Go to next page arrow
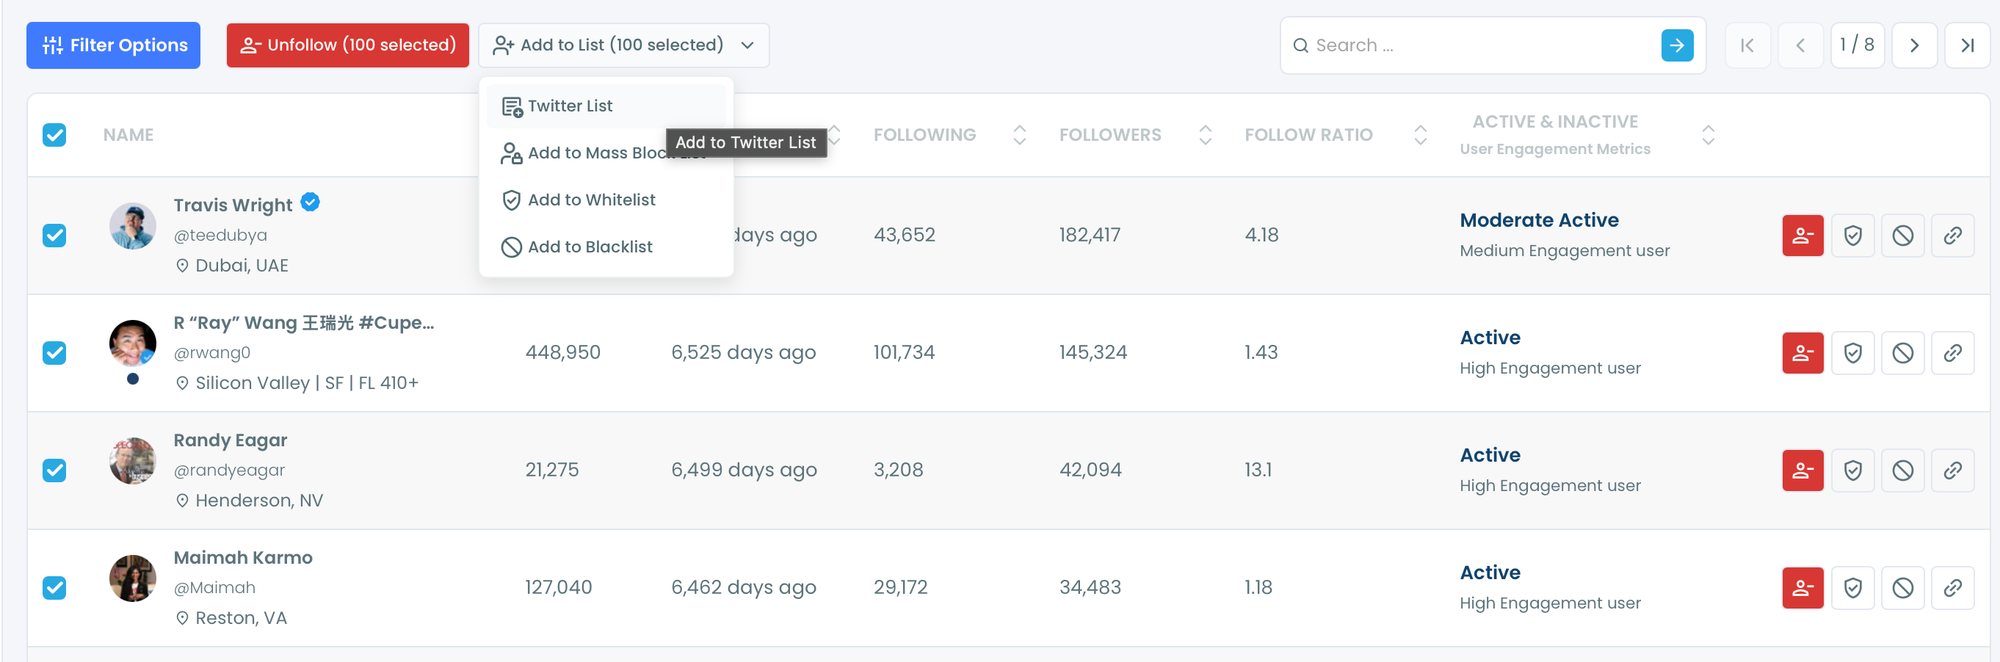The height and width of the screenshot is (662, 2000). [x=1913, y=45]
